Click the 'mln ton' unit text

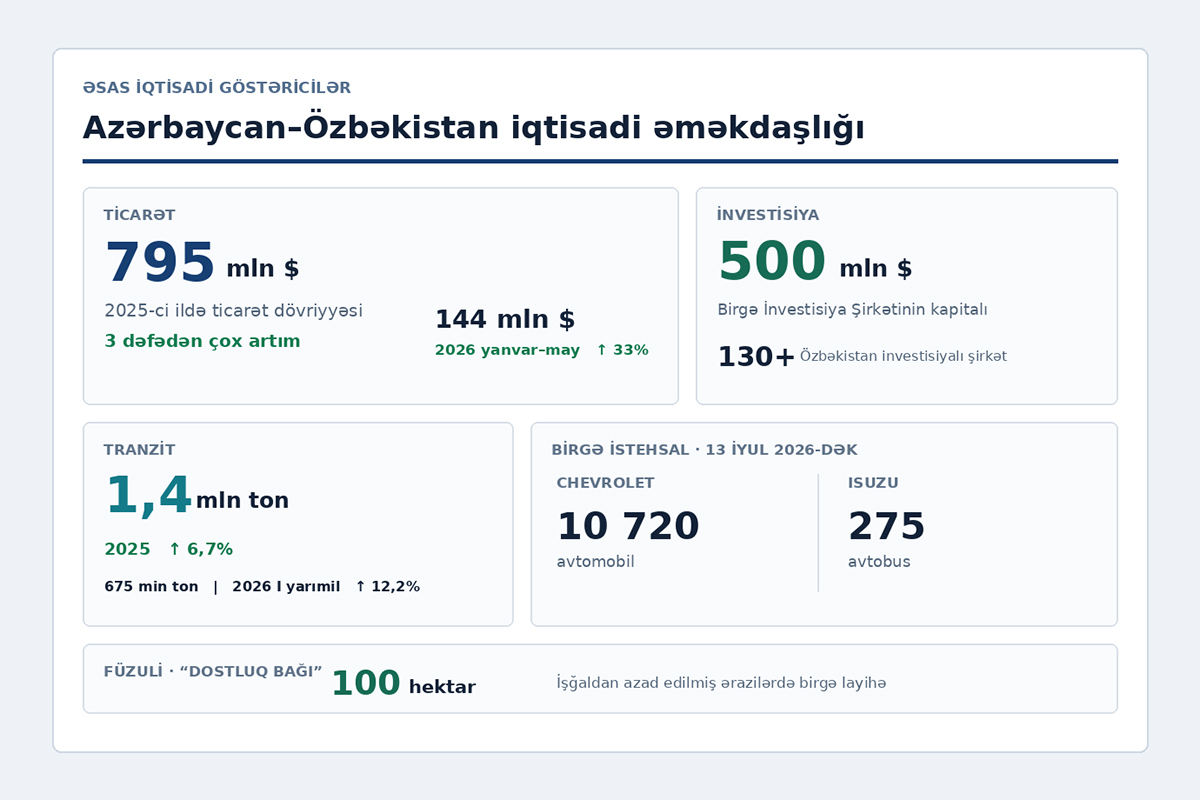(242, 501)
